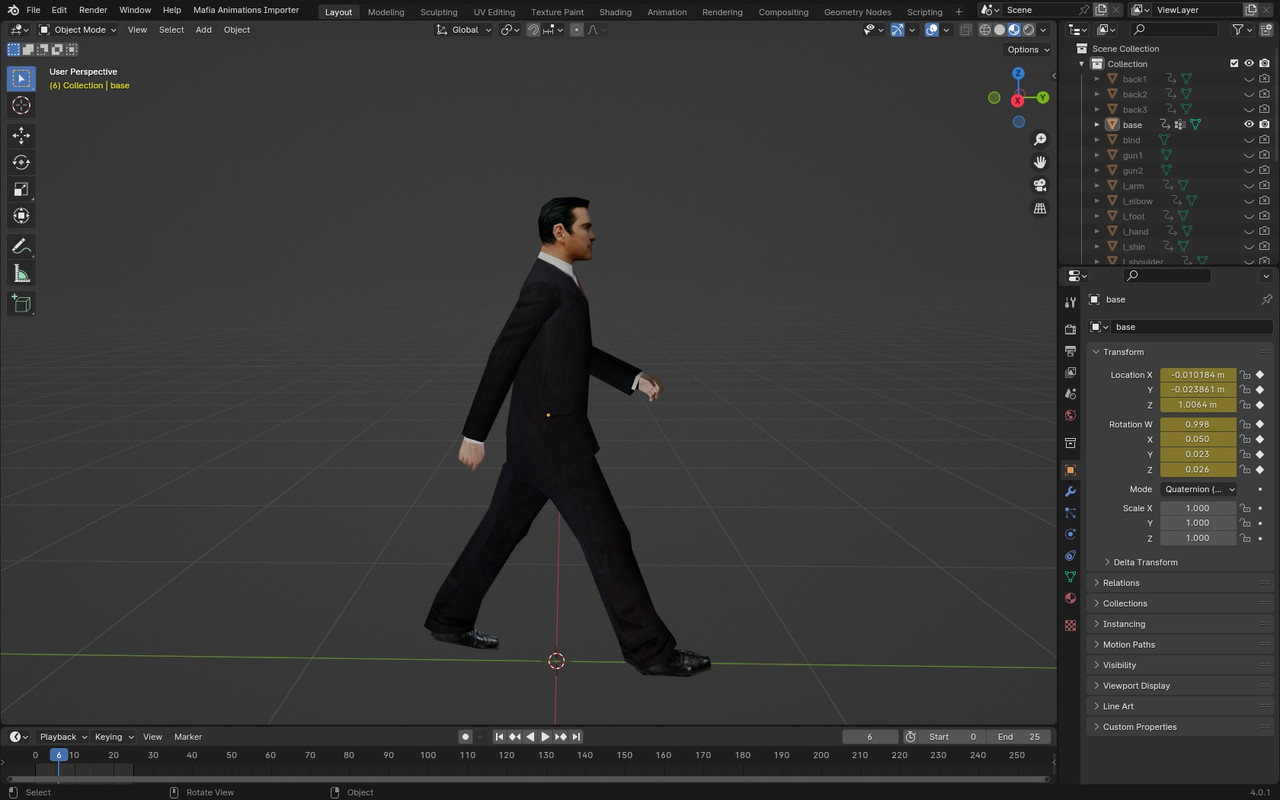Click the green Y axis on the gizmo
1280x800 pixels.
(1042, 98)
